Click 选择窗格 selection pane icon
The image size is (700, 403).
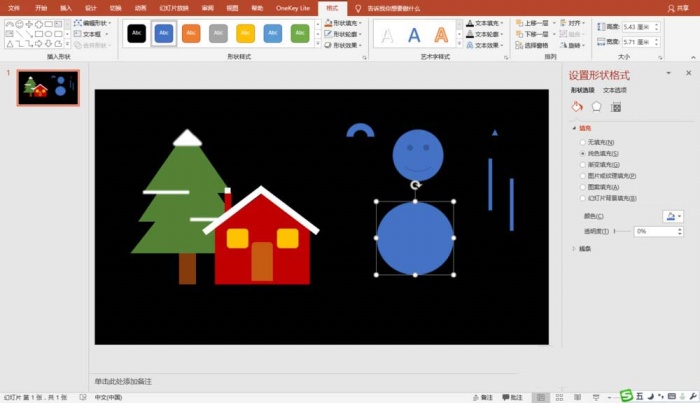point(519,45)
